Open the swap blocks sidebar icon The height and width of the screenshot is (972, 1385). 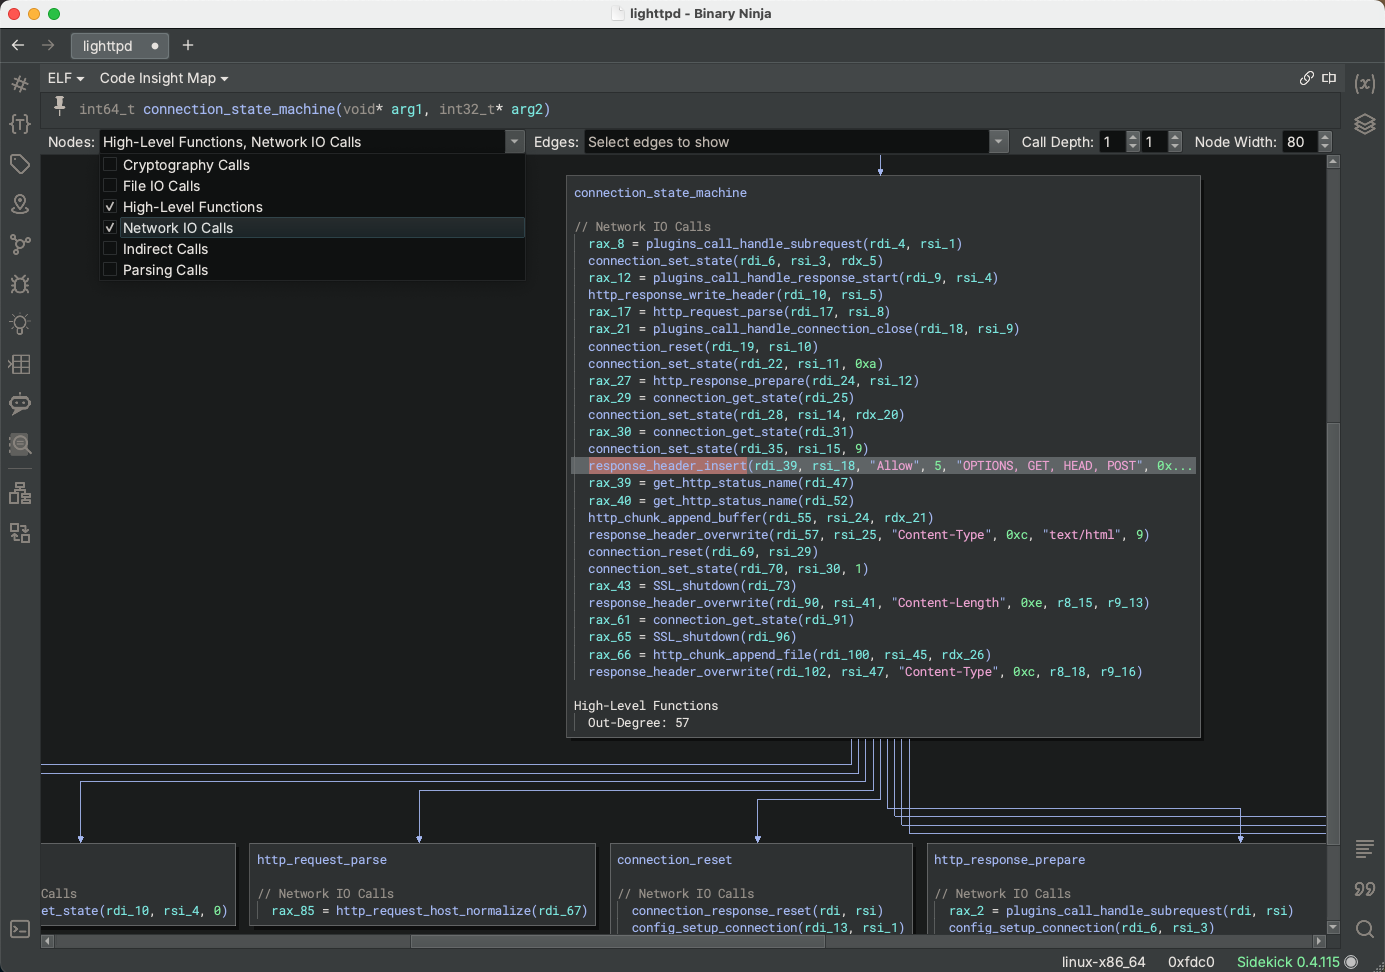point(19,533)
